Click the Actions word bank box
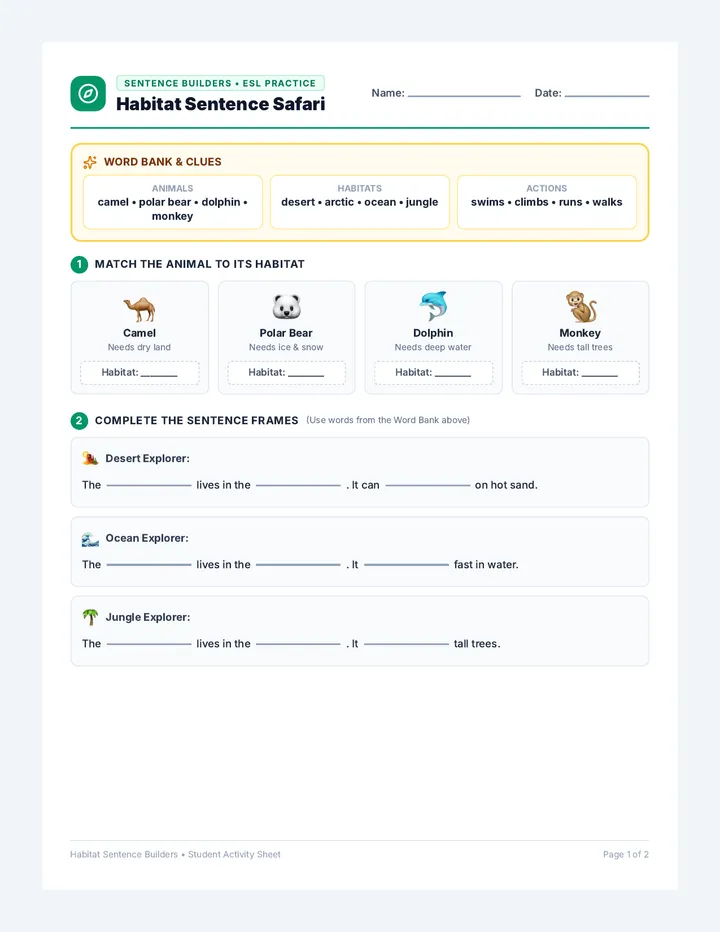The height and width of the screenshot is (932, 720). [x=546, y=202]
